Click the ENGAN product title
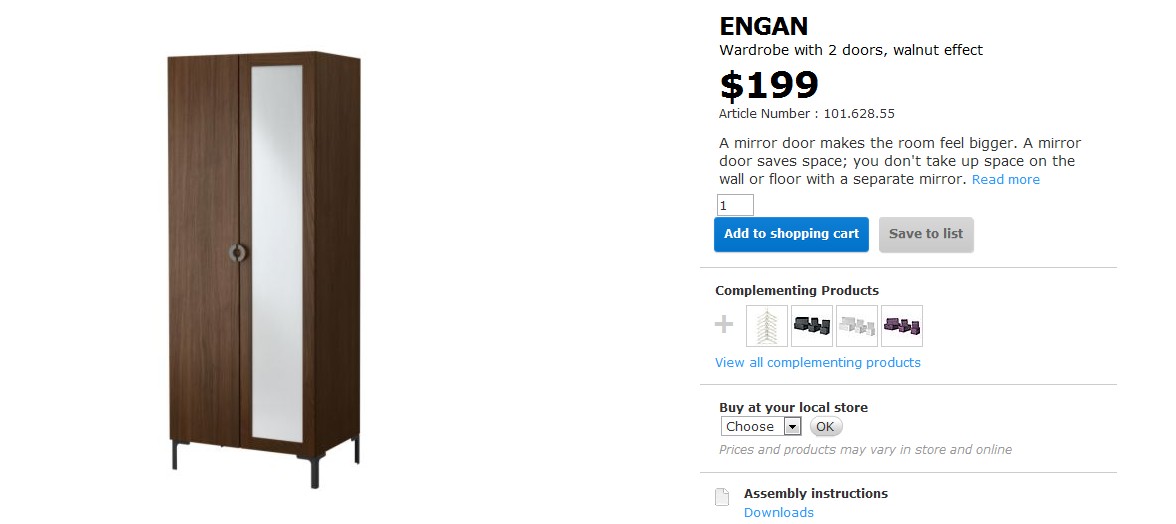The height and width of the screenshot is (524, 1176). pyautogui.click(x=764, y=27)
